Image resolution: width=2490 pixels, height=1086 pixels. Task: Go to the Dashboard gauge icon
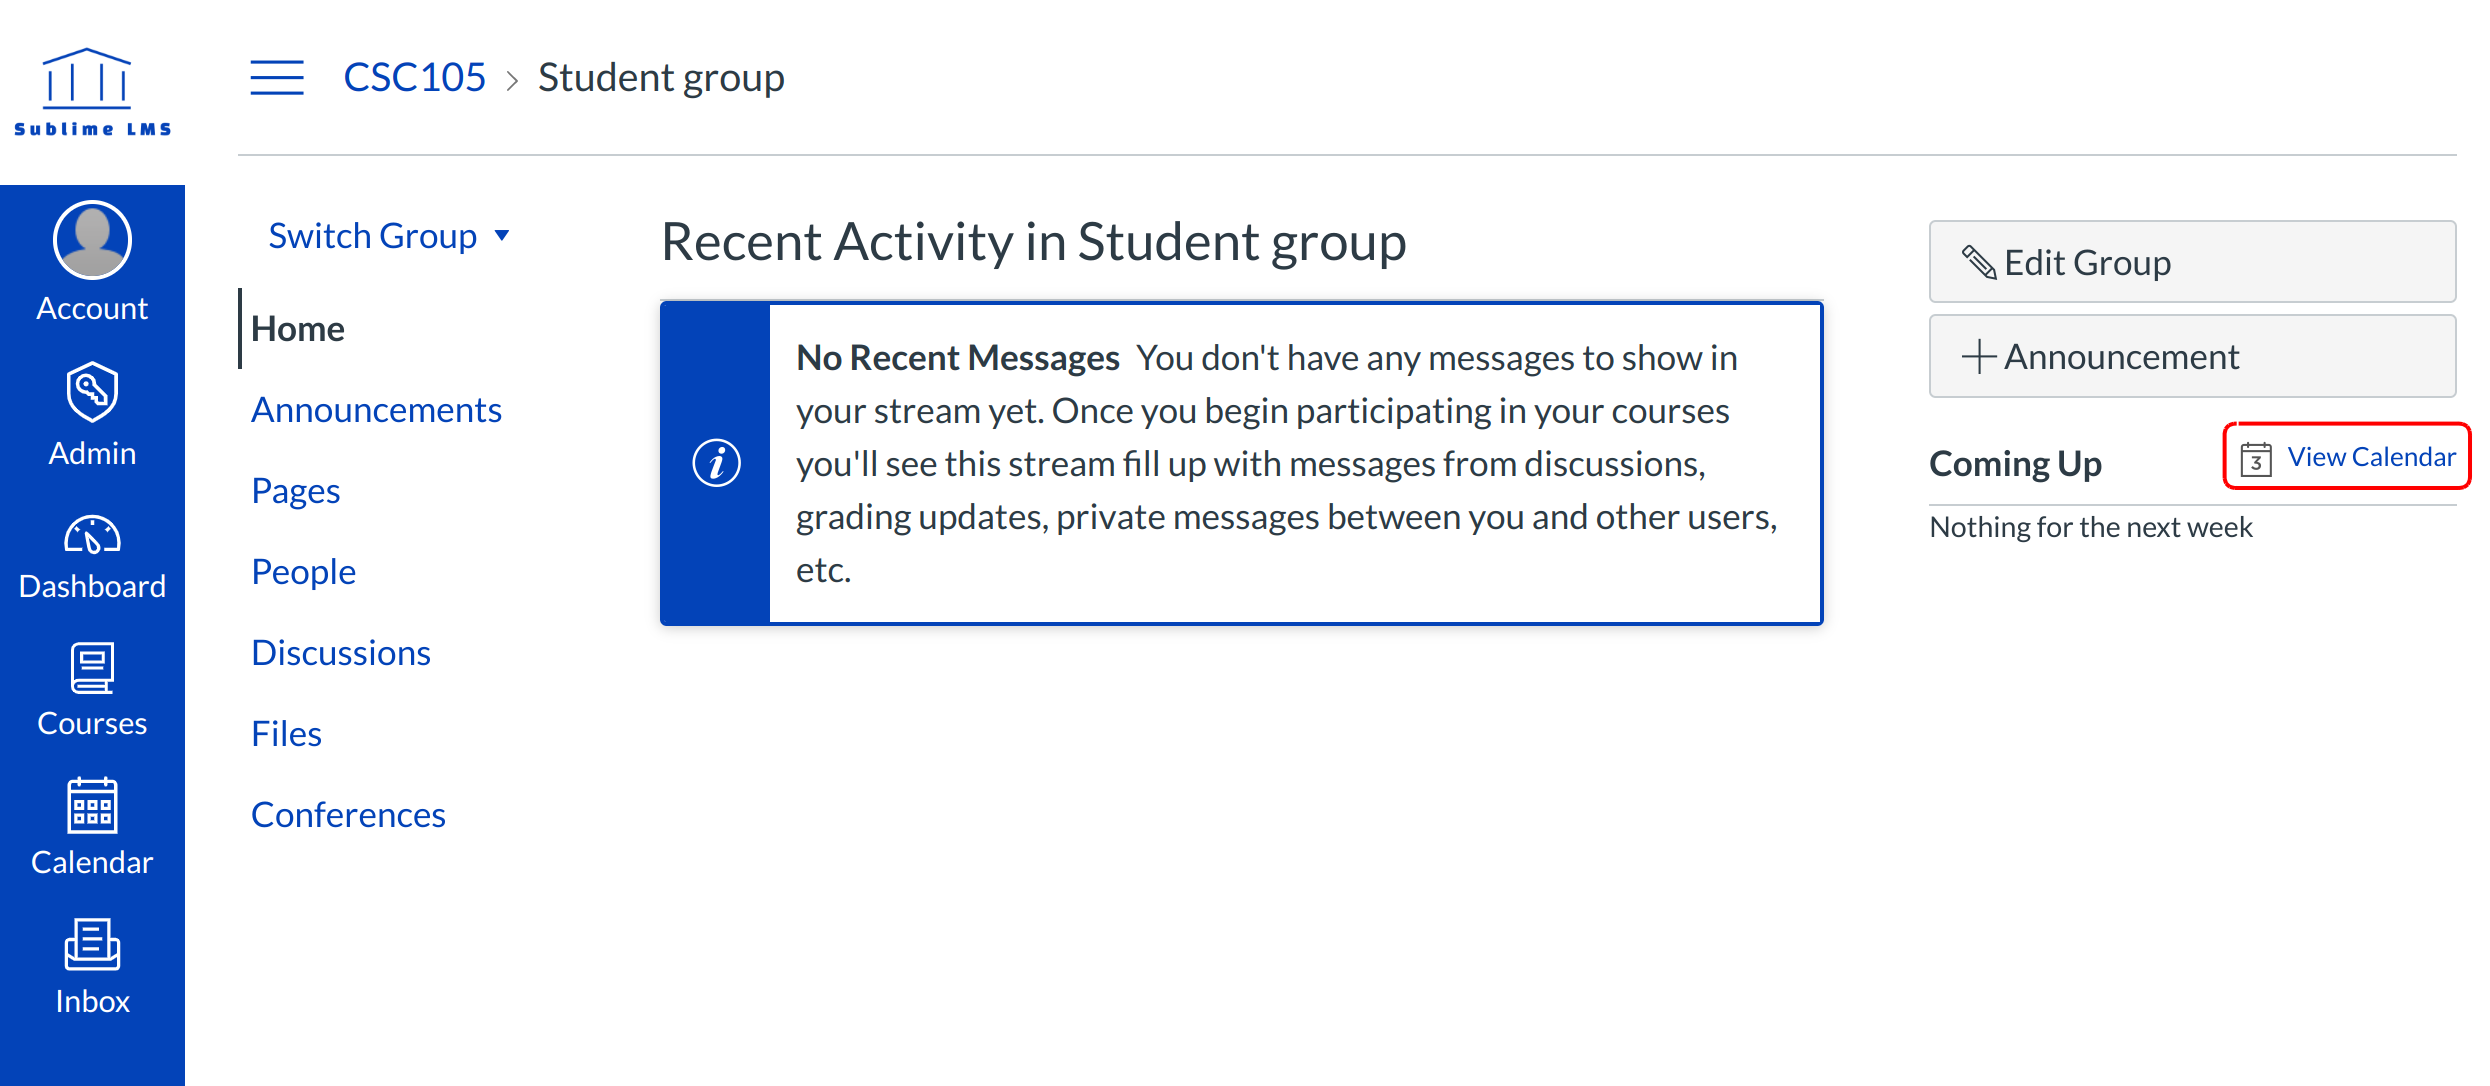click(x=92, y=536)
